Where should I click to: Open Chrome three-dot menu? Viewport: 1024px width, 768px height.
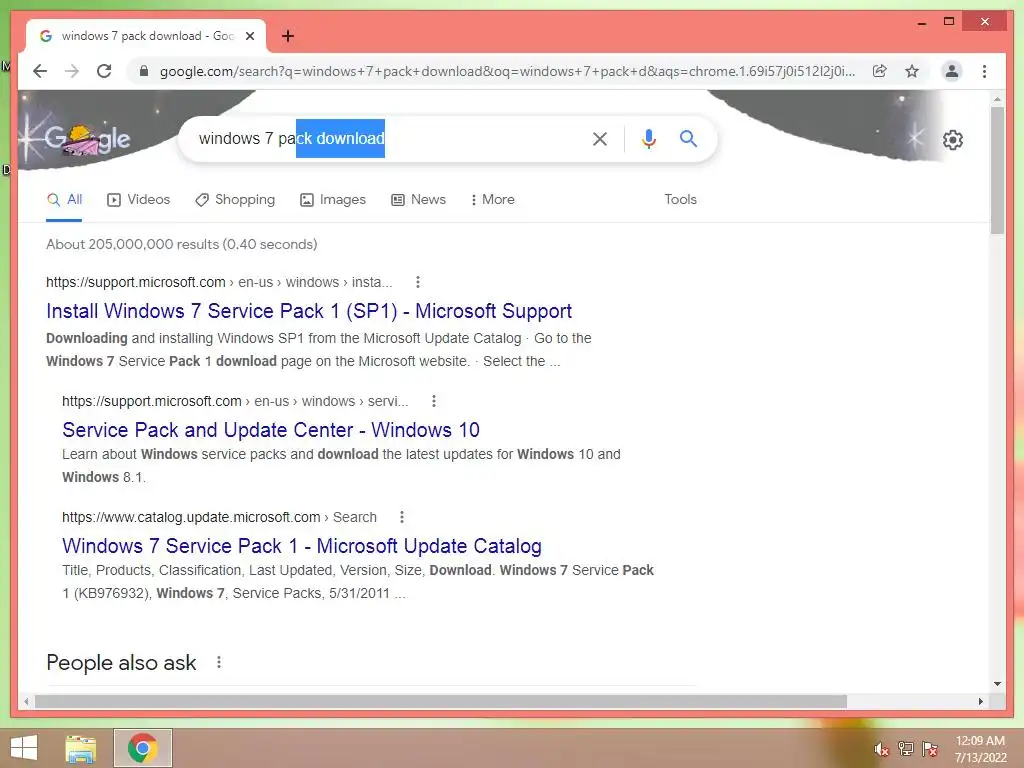pyautogui.click(x=984, y=71)
